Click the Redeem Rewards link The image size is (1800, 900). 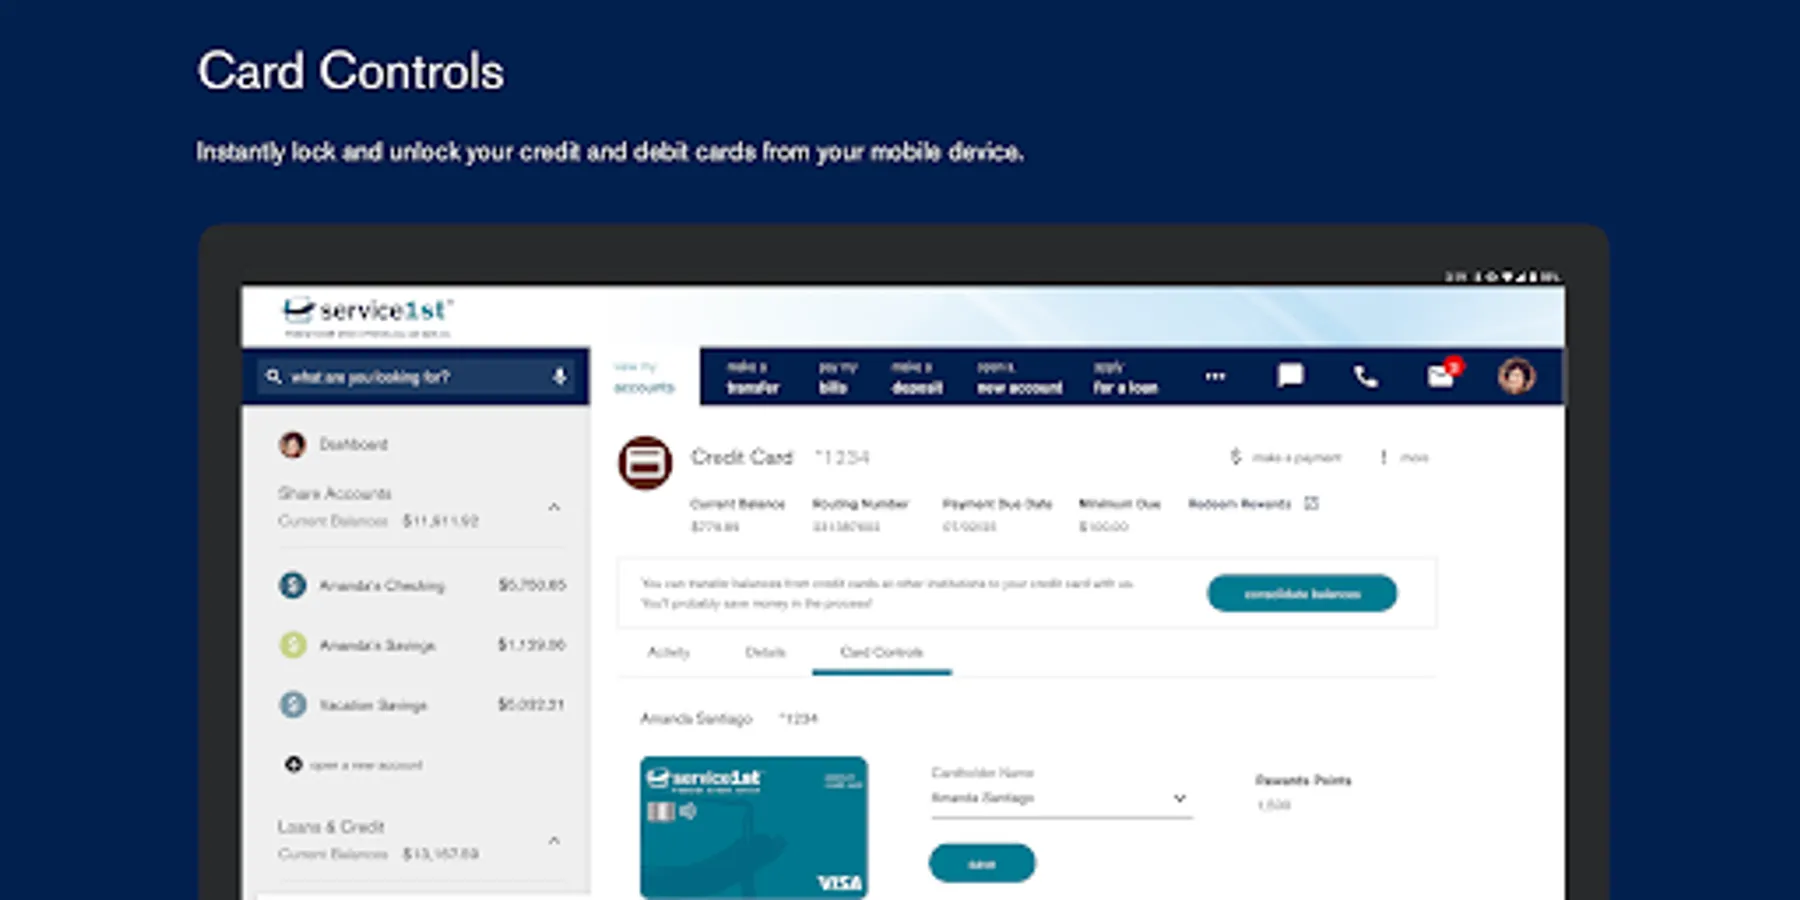(x=1239, y=504)
